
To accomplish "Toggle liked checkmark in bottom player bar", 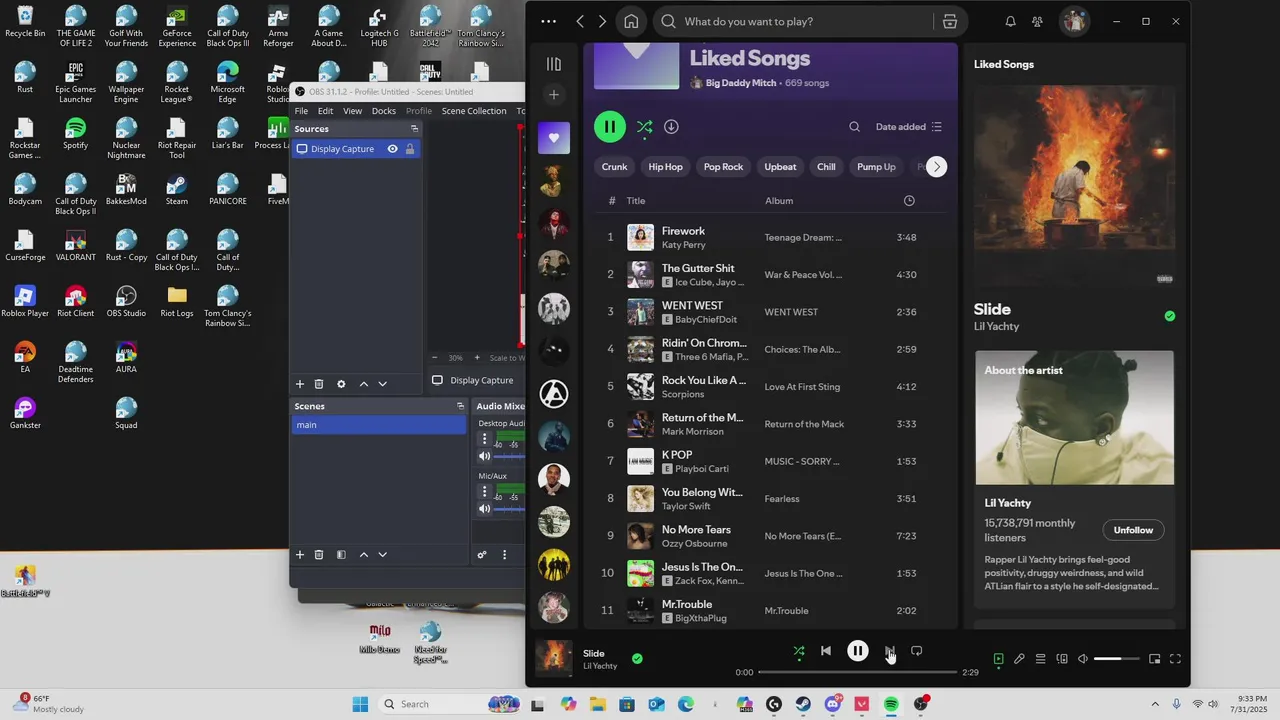I will click(637, 659).
